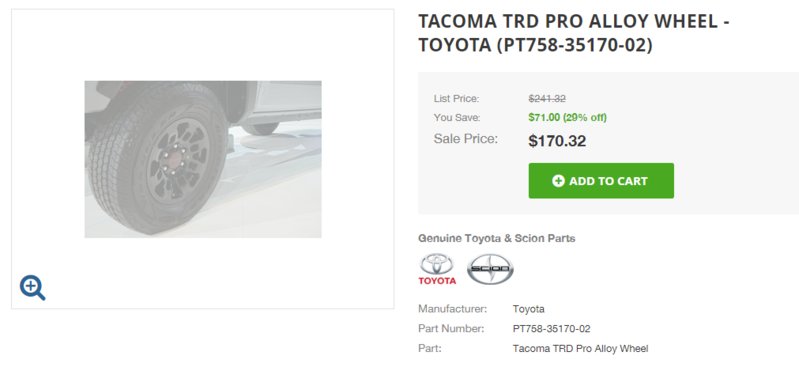Click the You Save label
799x367 pixels.
pos(457,118)
